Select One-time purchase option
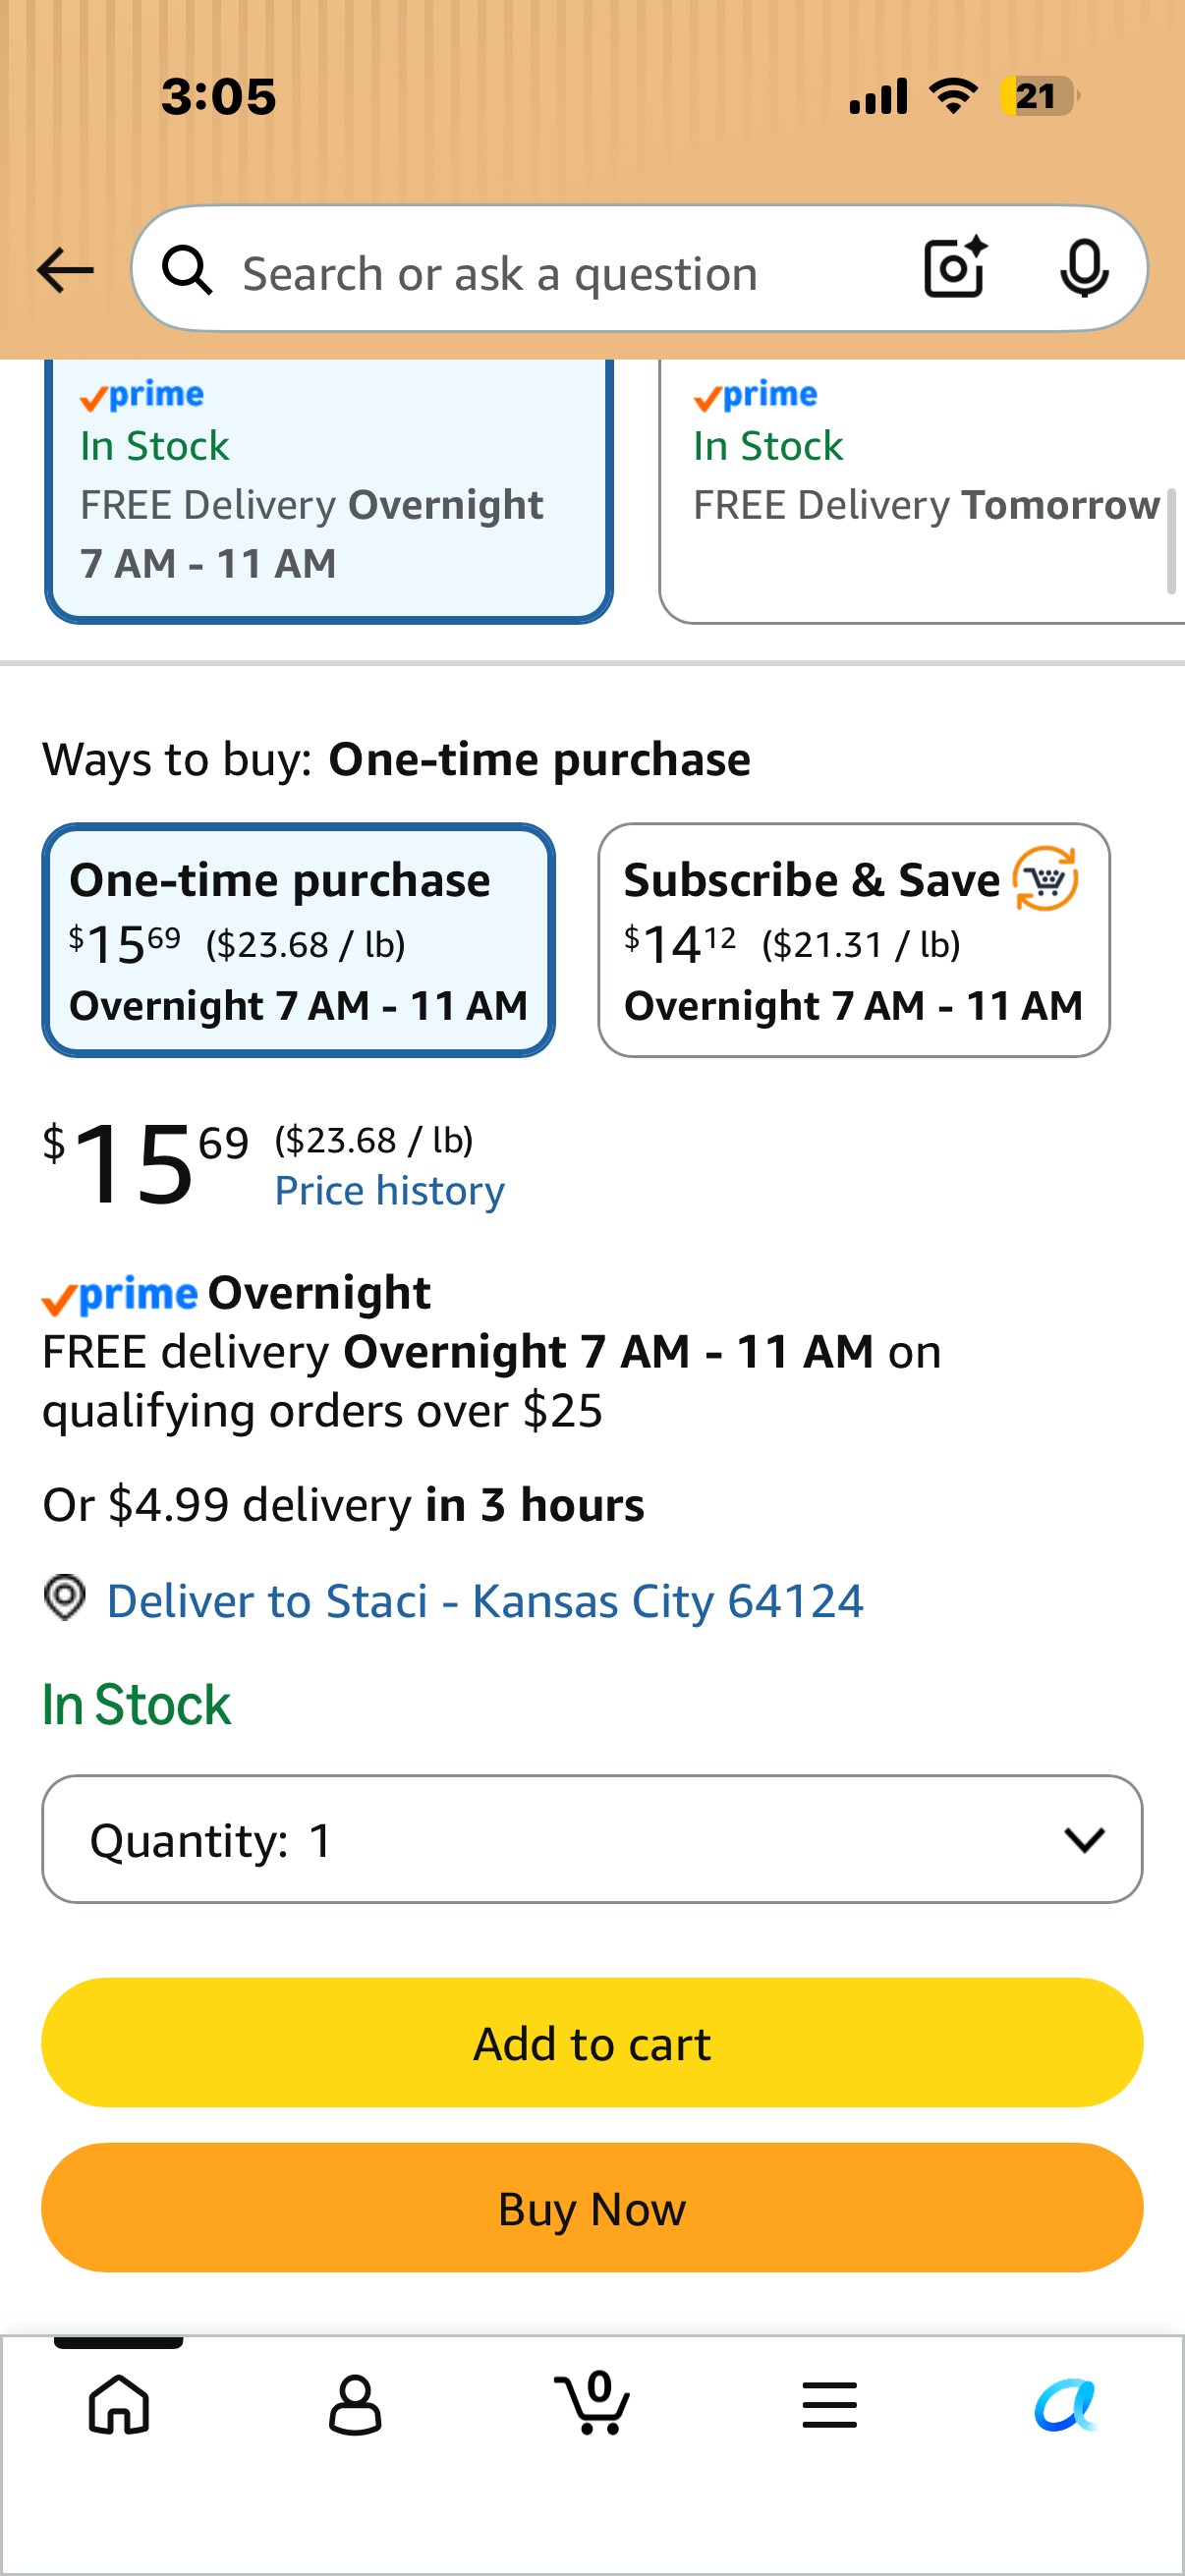The width and height of the screenshot is (1185, 2576). (298, 940)
